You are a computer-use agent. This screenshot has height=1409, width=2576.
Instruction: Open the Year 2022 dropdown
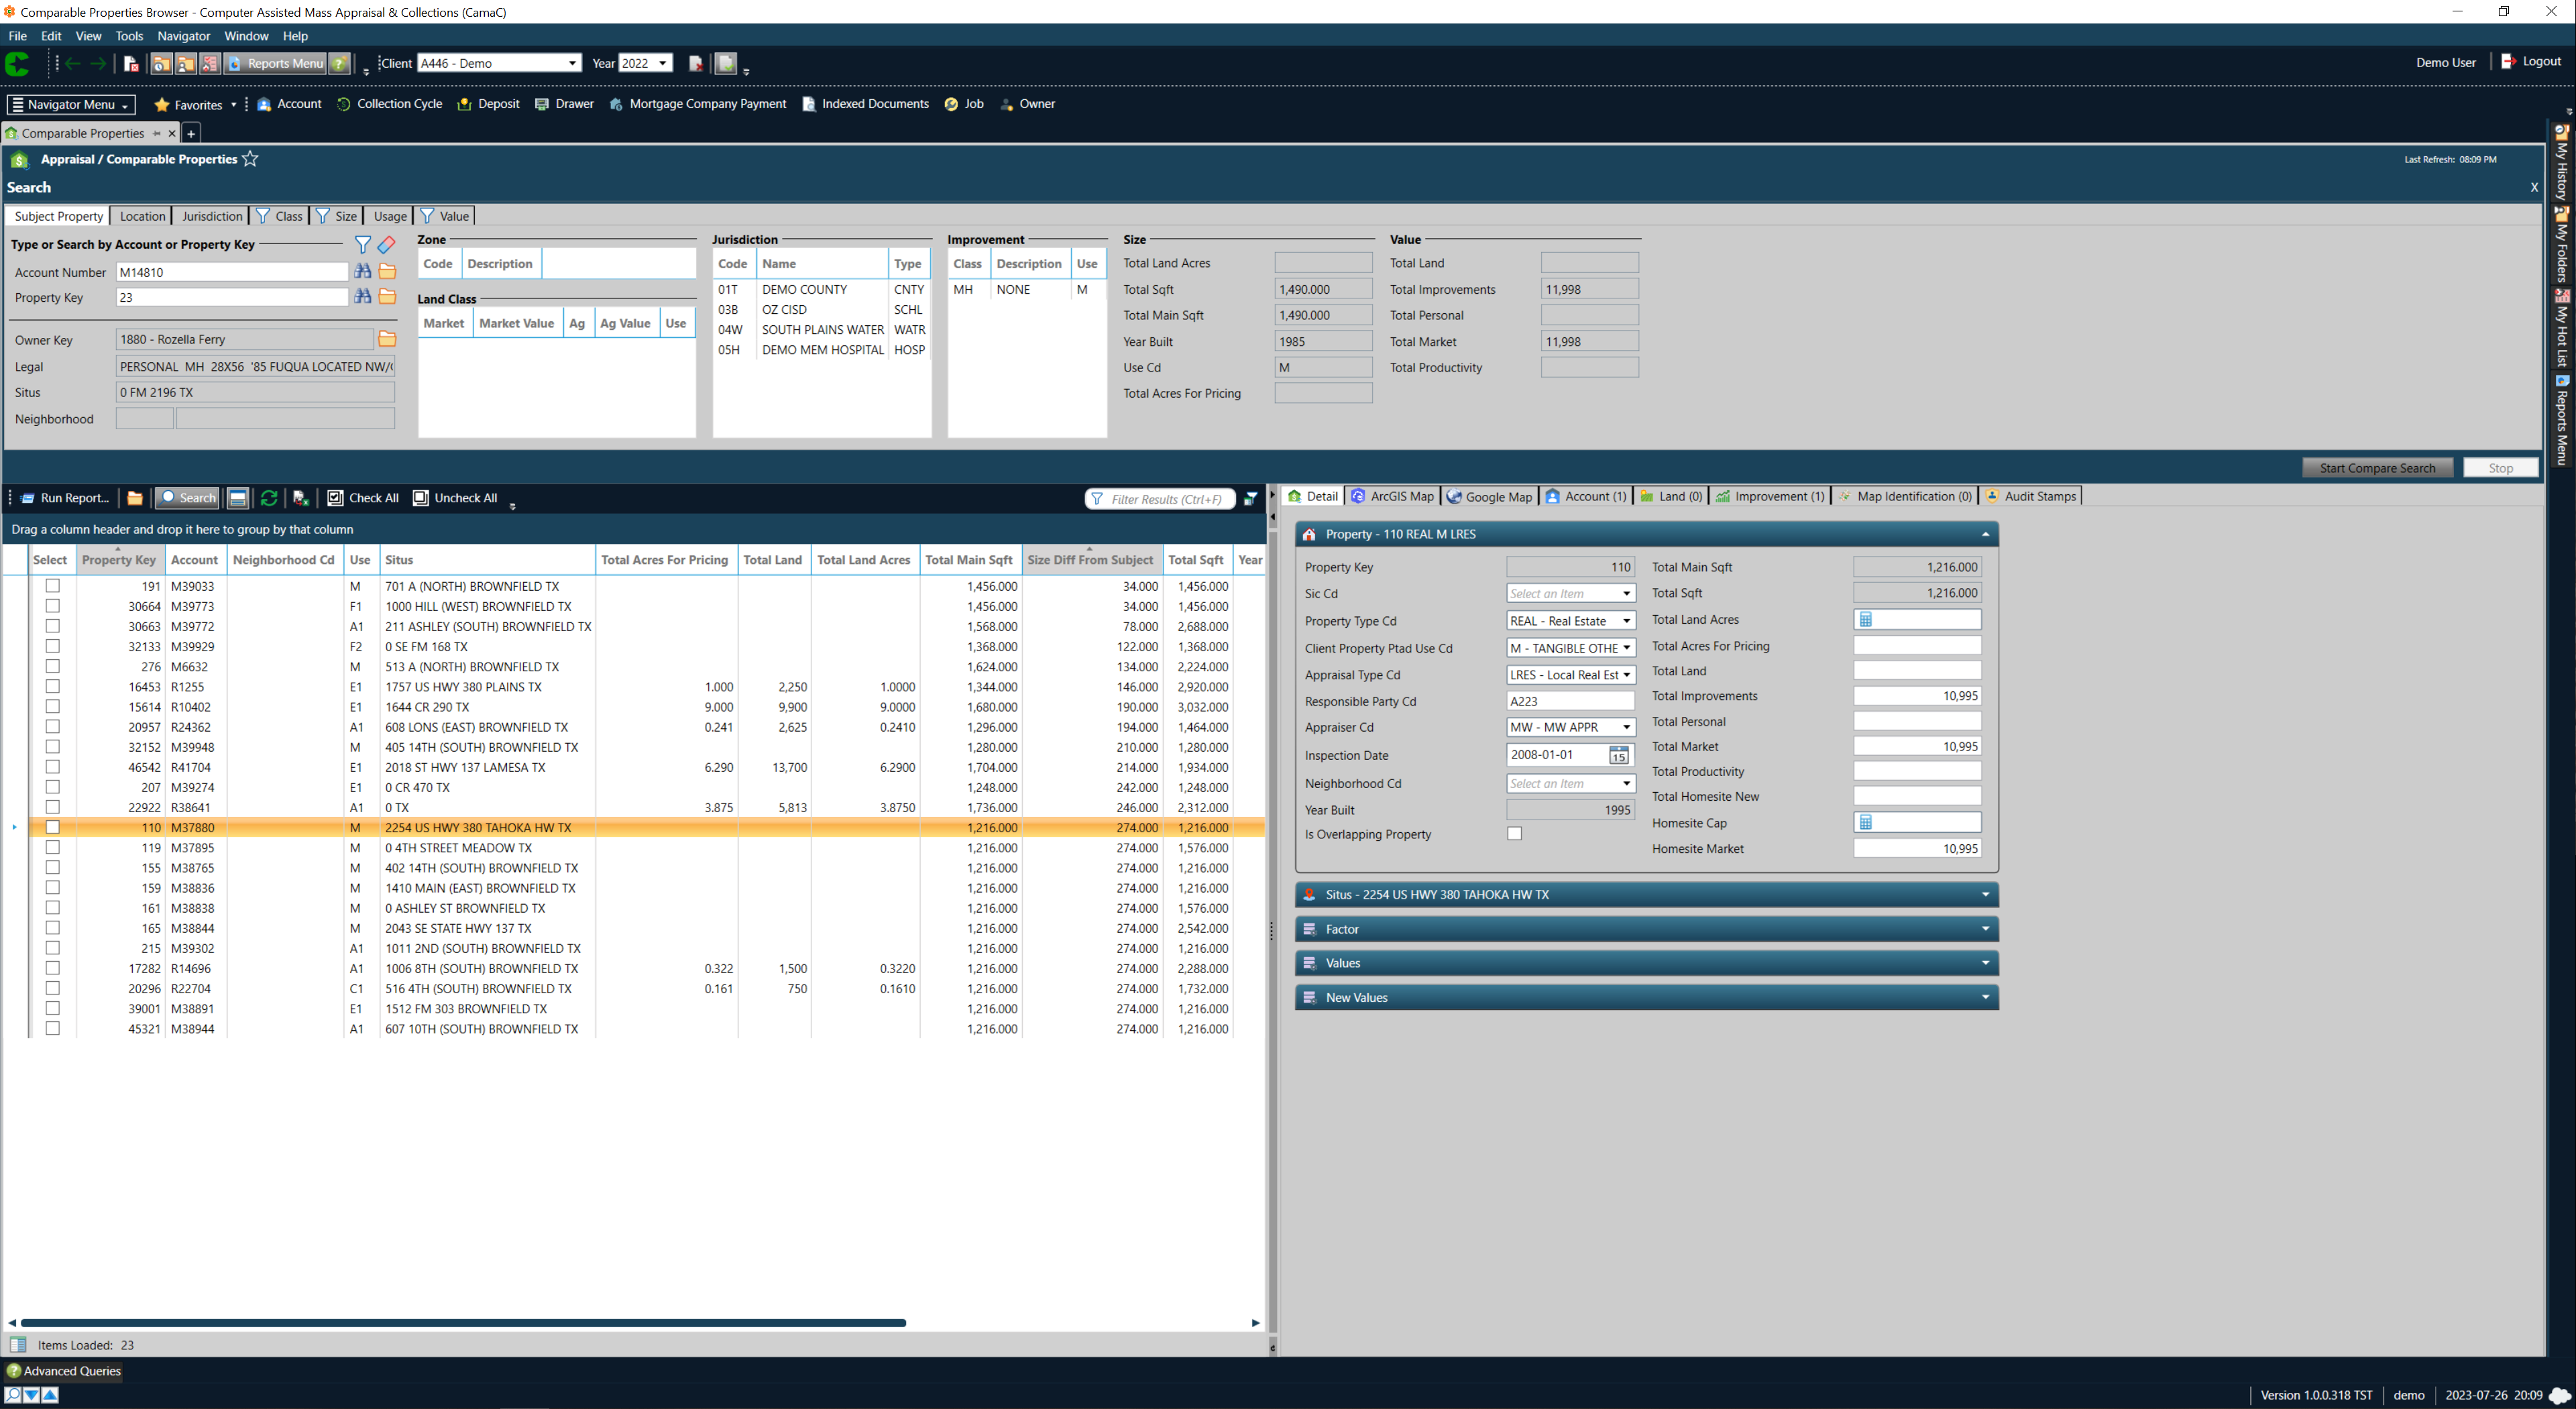click(x=645, y=63)
